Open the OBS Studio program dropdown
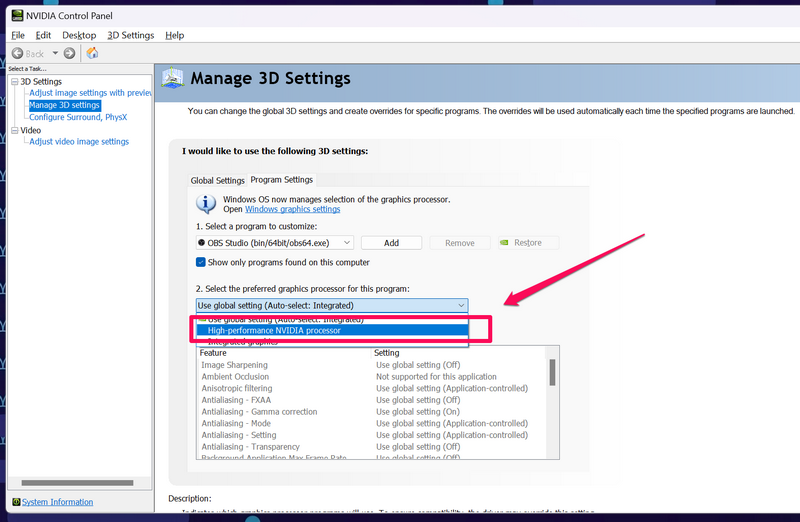This screenshot has width=800, height=522. pyautogui.click(x=274, y=243)
